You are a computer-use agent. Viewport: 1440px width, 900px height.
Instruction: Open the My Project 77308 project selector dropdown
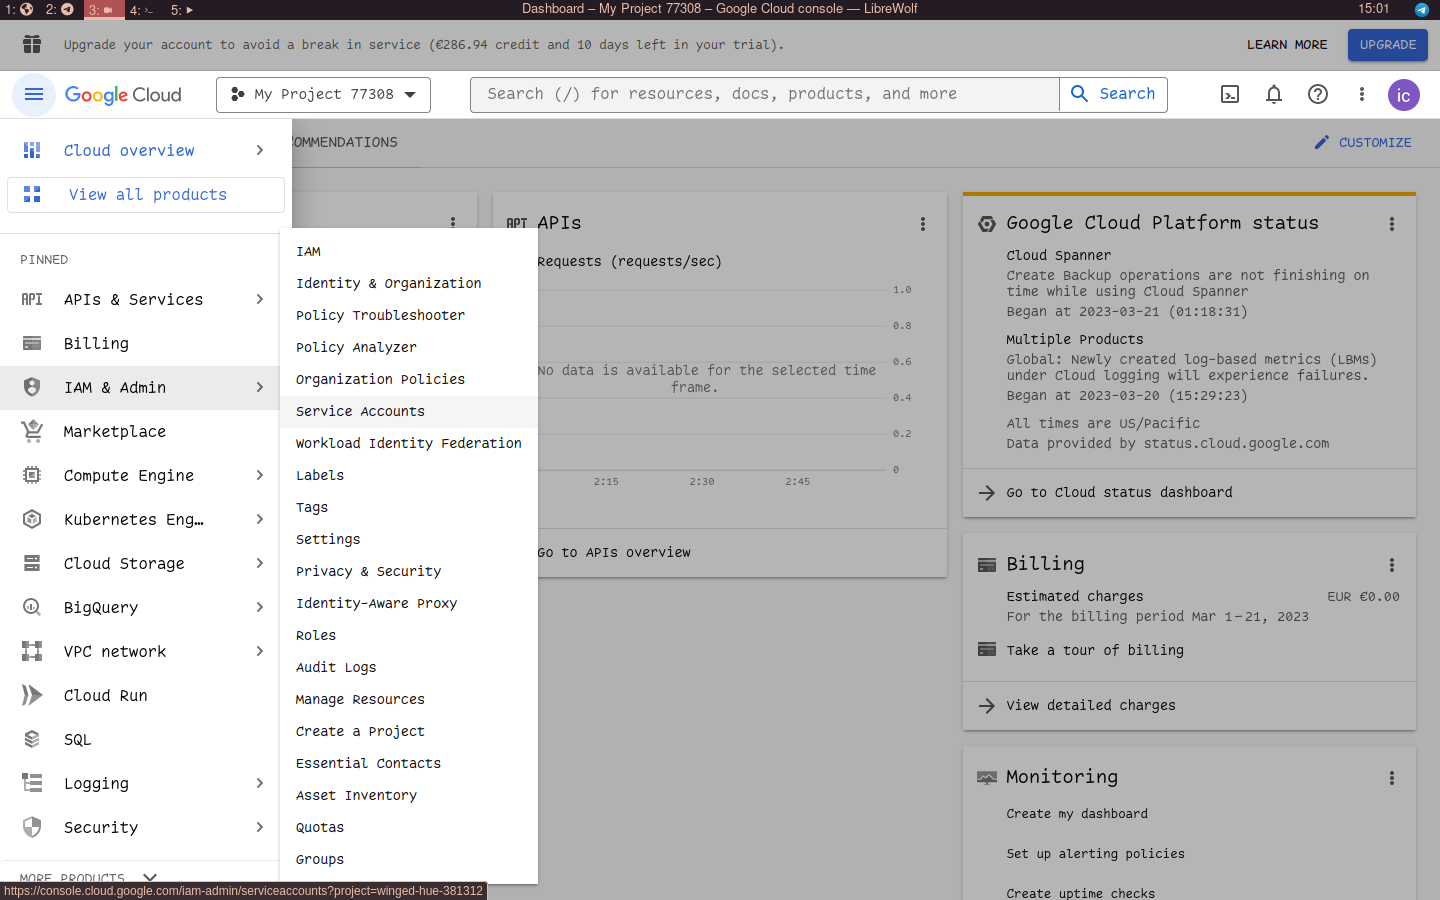point(322,94)
